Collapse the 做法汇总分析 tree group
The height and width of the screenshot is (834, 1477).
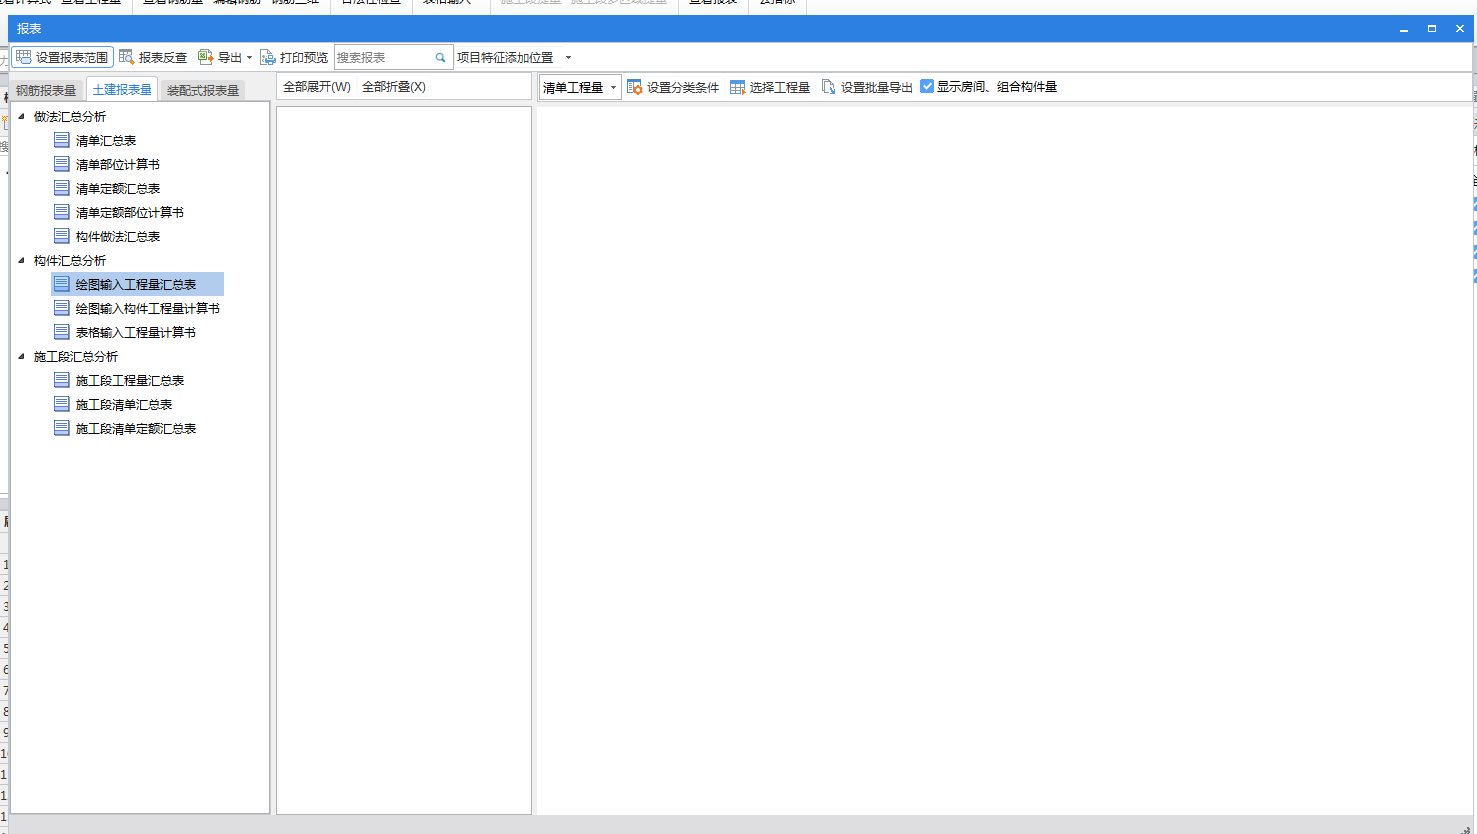[21, 117]
